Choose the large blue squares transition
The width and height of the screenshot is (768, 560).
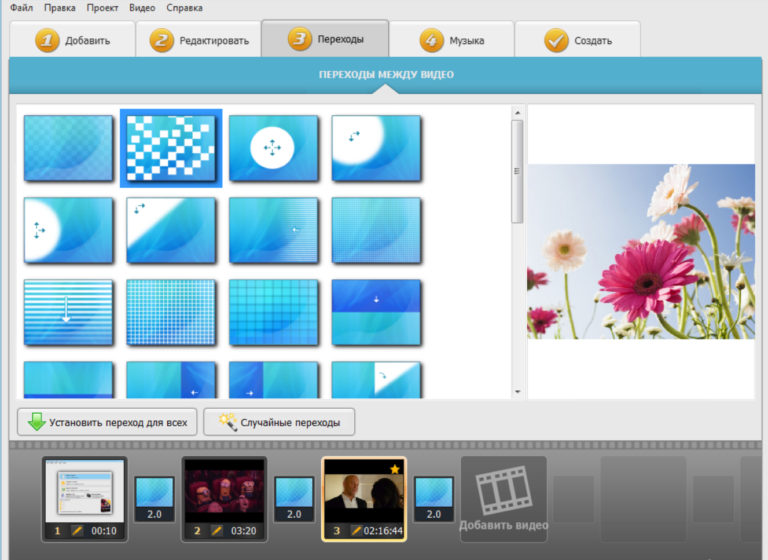coord(273,313)
